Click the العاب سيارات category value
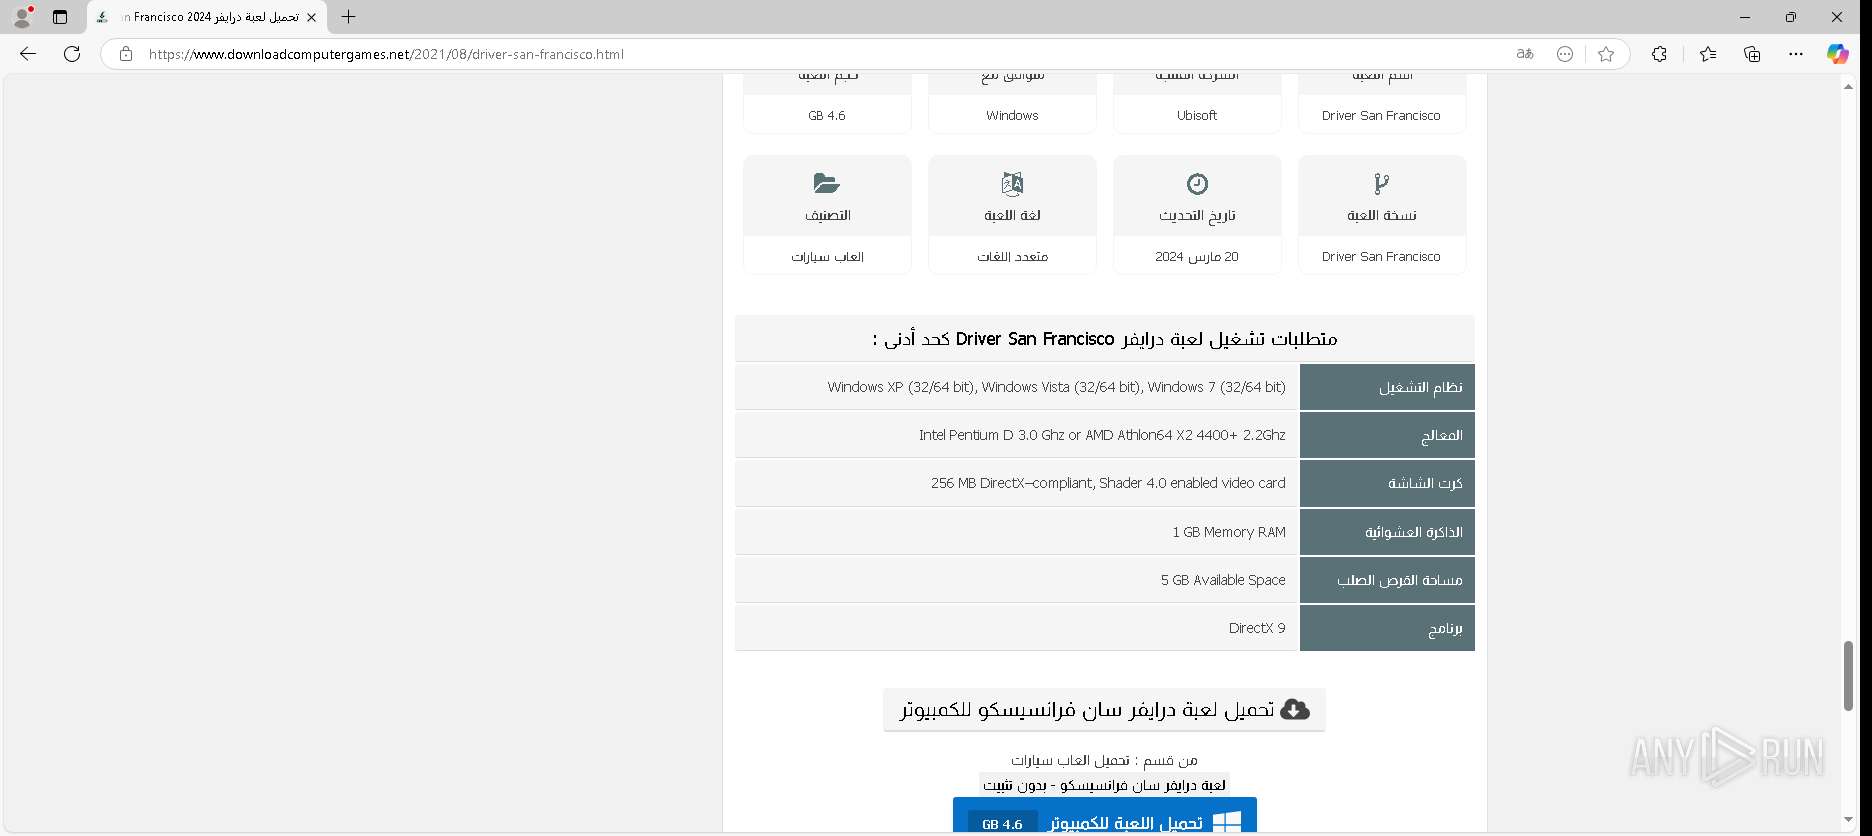The height and width of the screenshot is (836, 1872). point(827,257)
